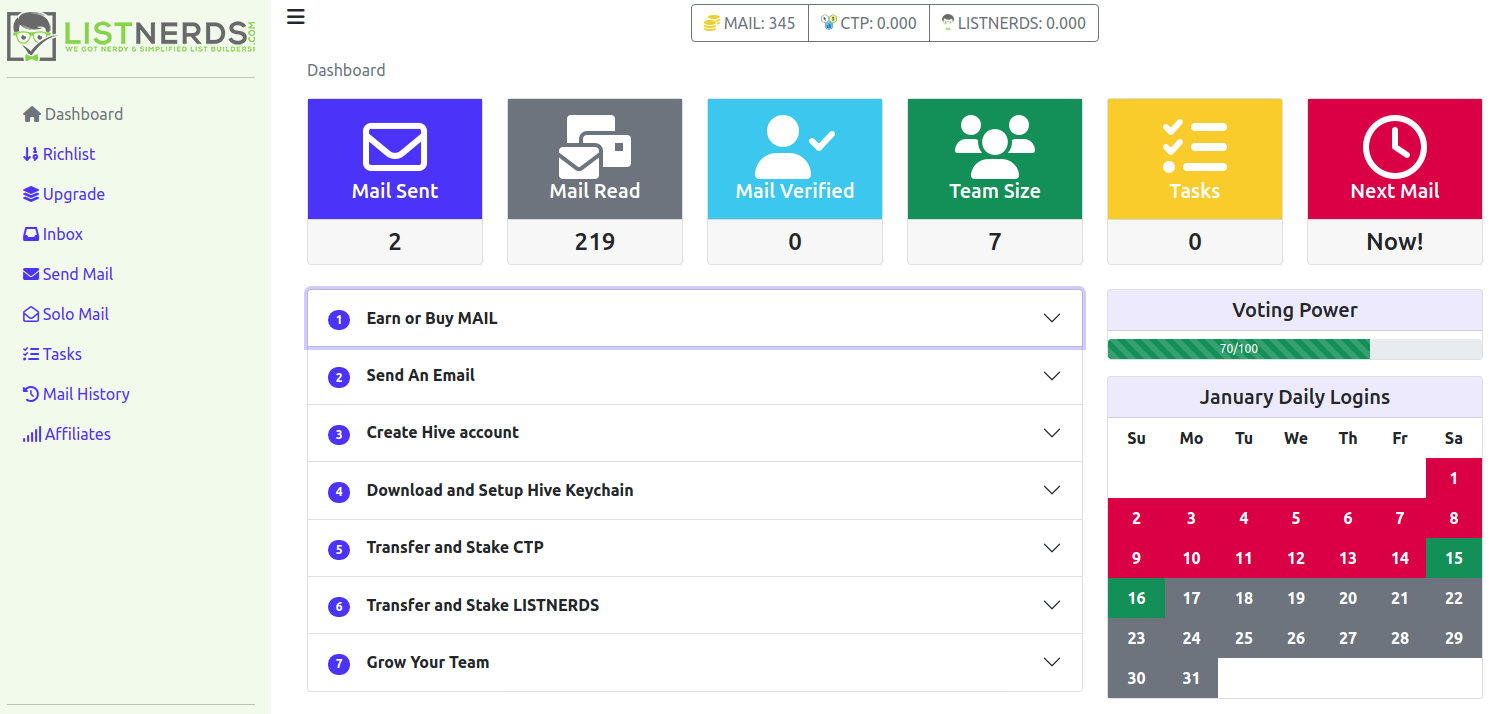Viewport: 1506px width, 714px height.
Task: Select gray day 22 in calendar
Action: (x=1454, y=598)
